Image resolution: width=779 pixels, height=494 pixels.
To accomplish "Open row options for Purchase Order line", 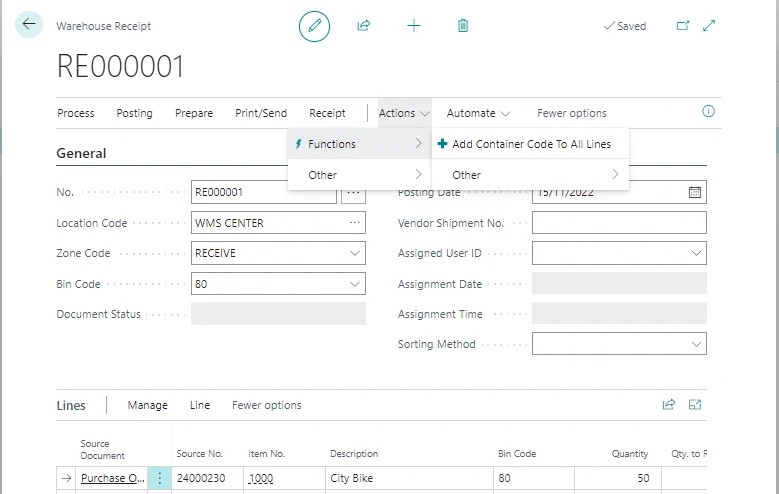I will (159, 478).
